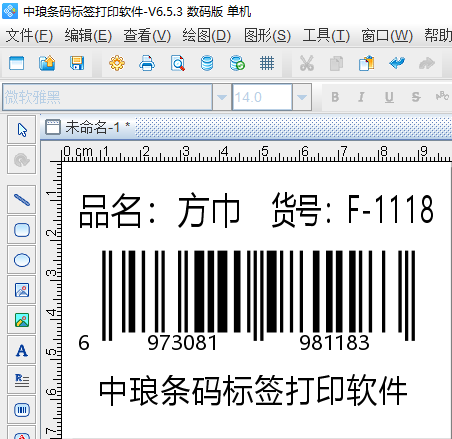Click the New Label document icon
Screen dimensions: 452x439
coord(16,63)
